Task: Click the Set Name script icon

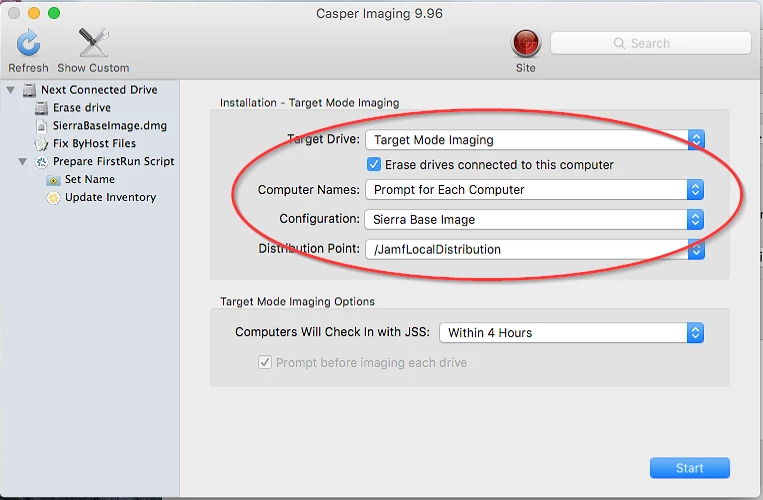Action: (53, 180)
